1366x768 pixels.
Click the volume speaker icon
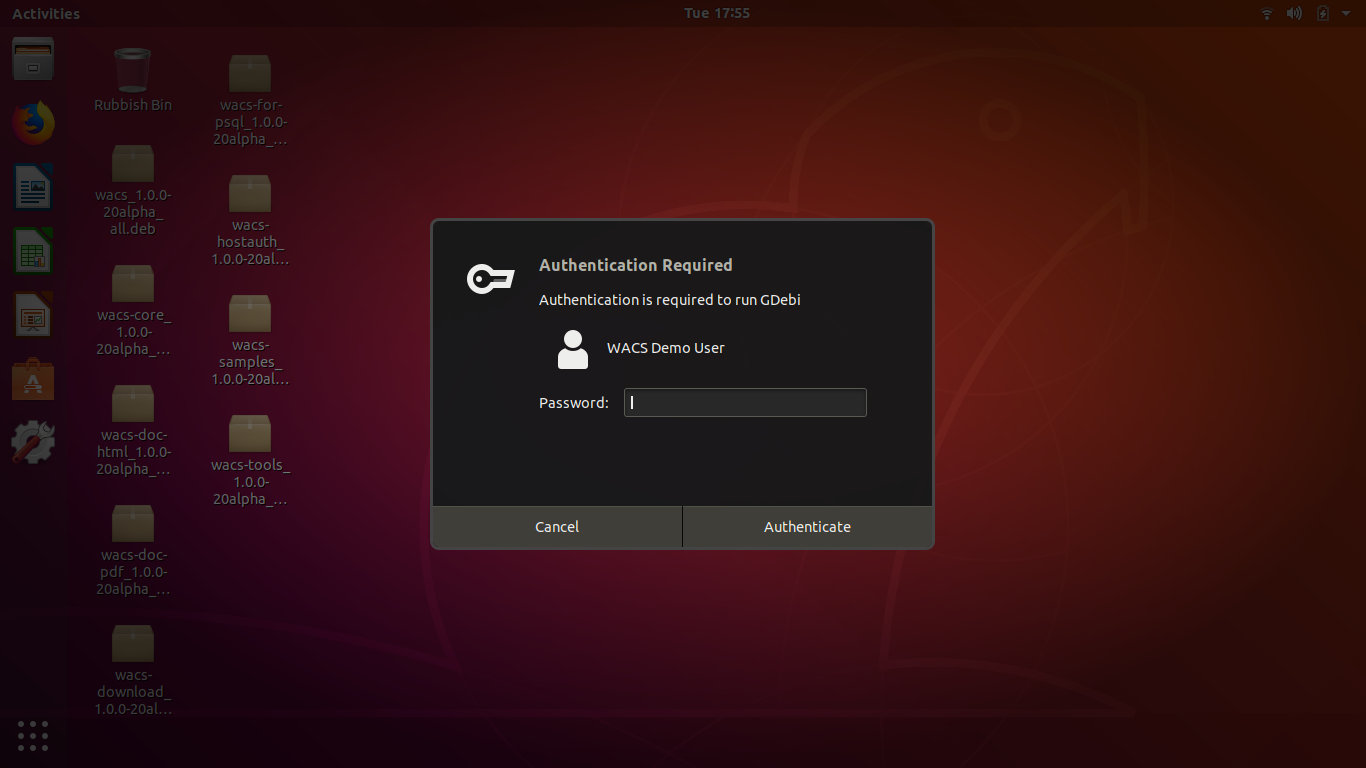pos(1294,13)
